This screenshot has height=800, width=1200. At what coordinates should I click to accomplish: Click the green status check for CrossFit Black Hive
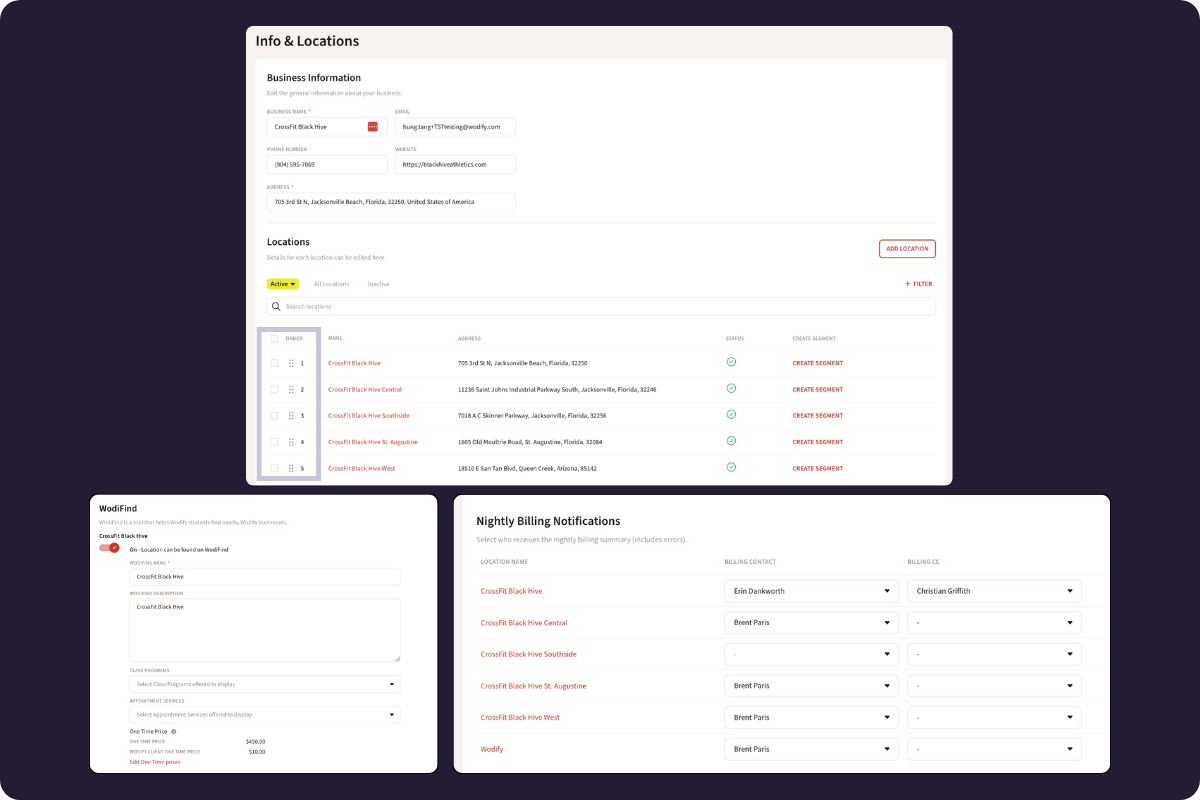731,362
